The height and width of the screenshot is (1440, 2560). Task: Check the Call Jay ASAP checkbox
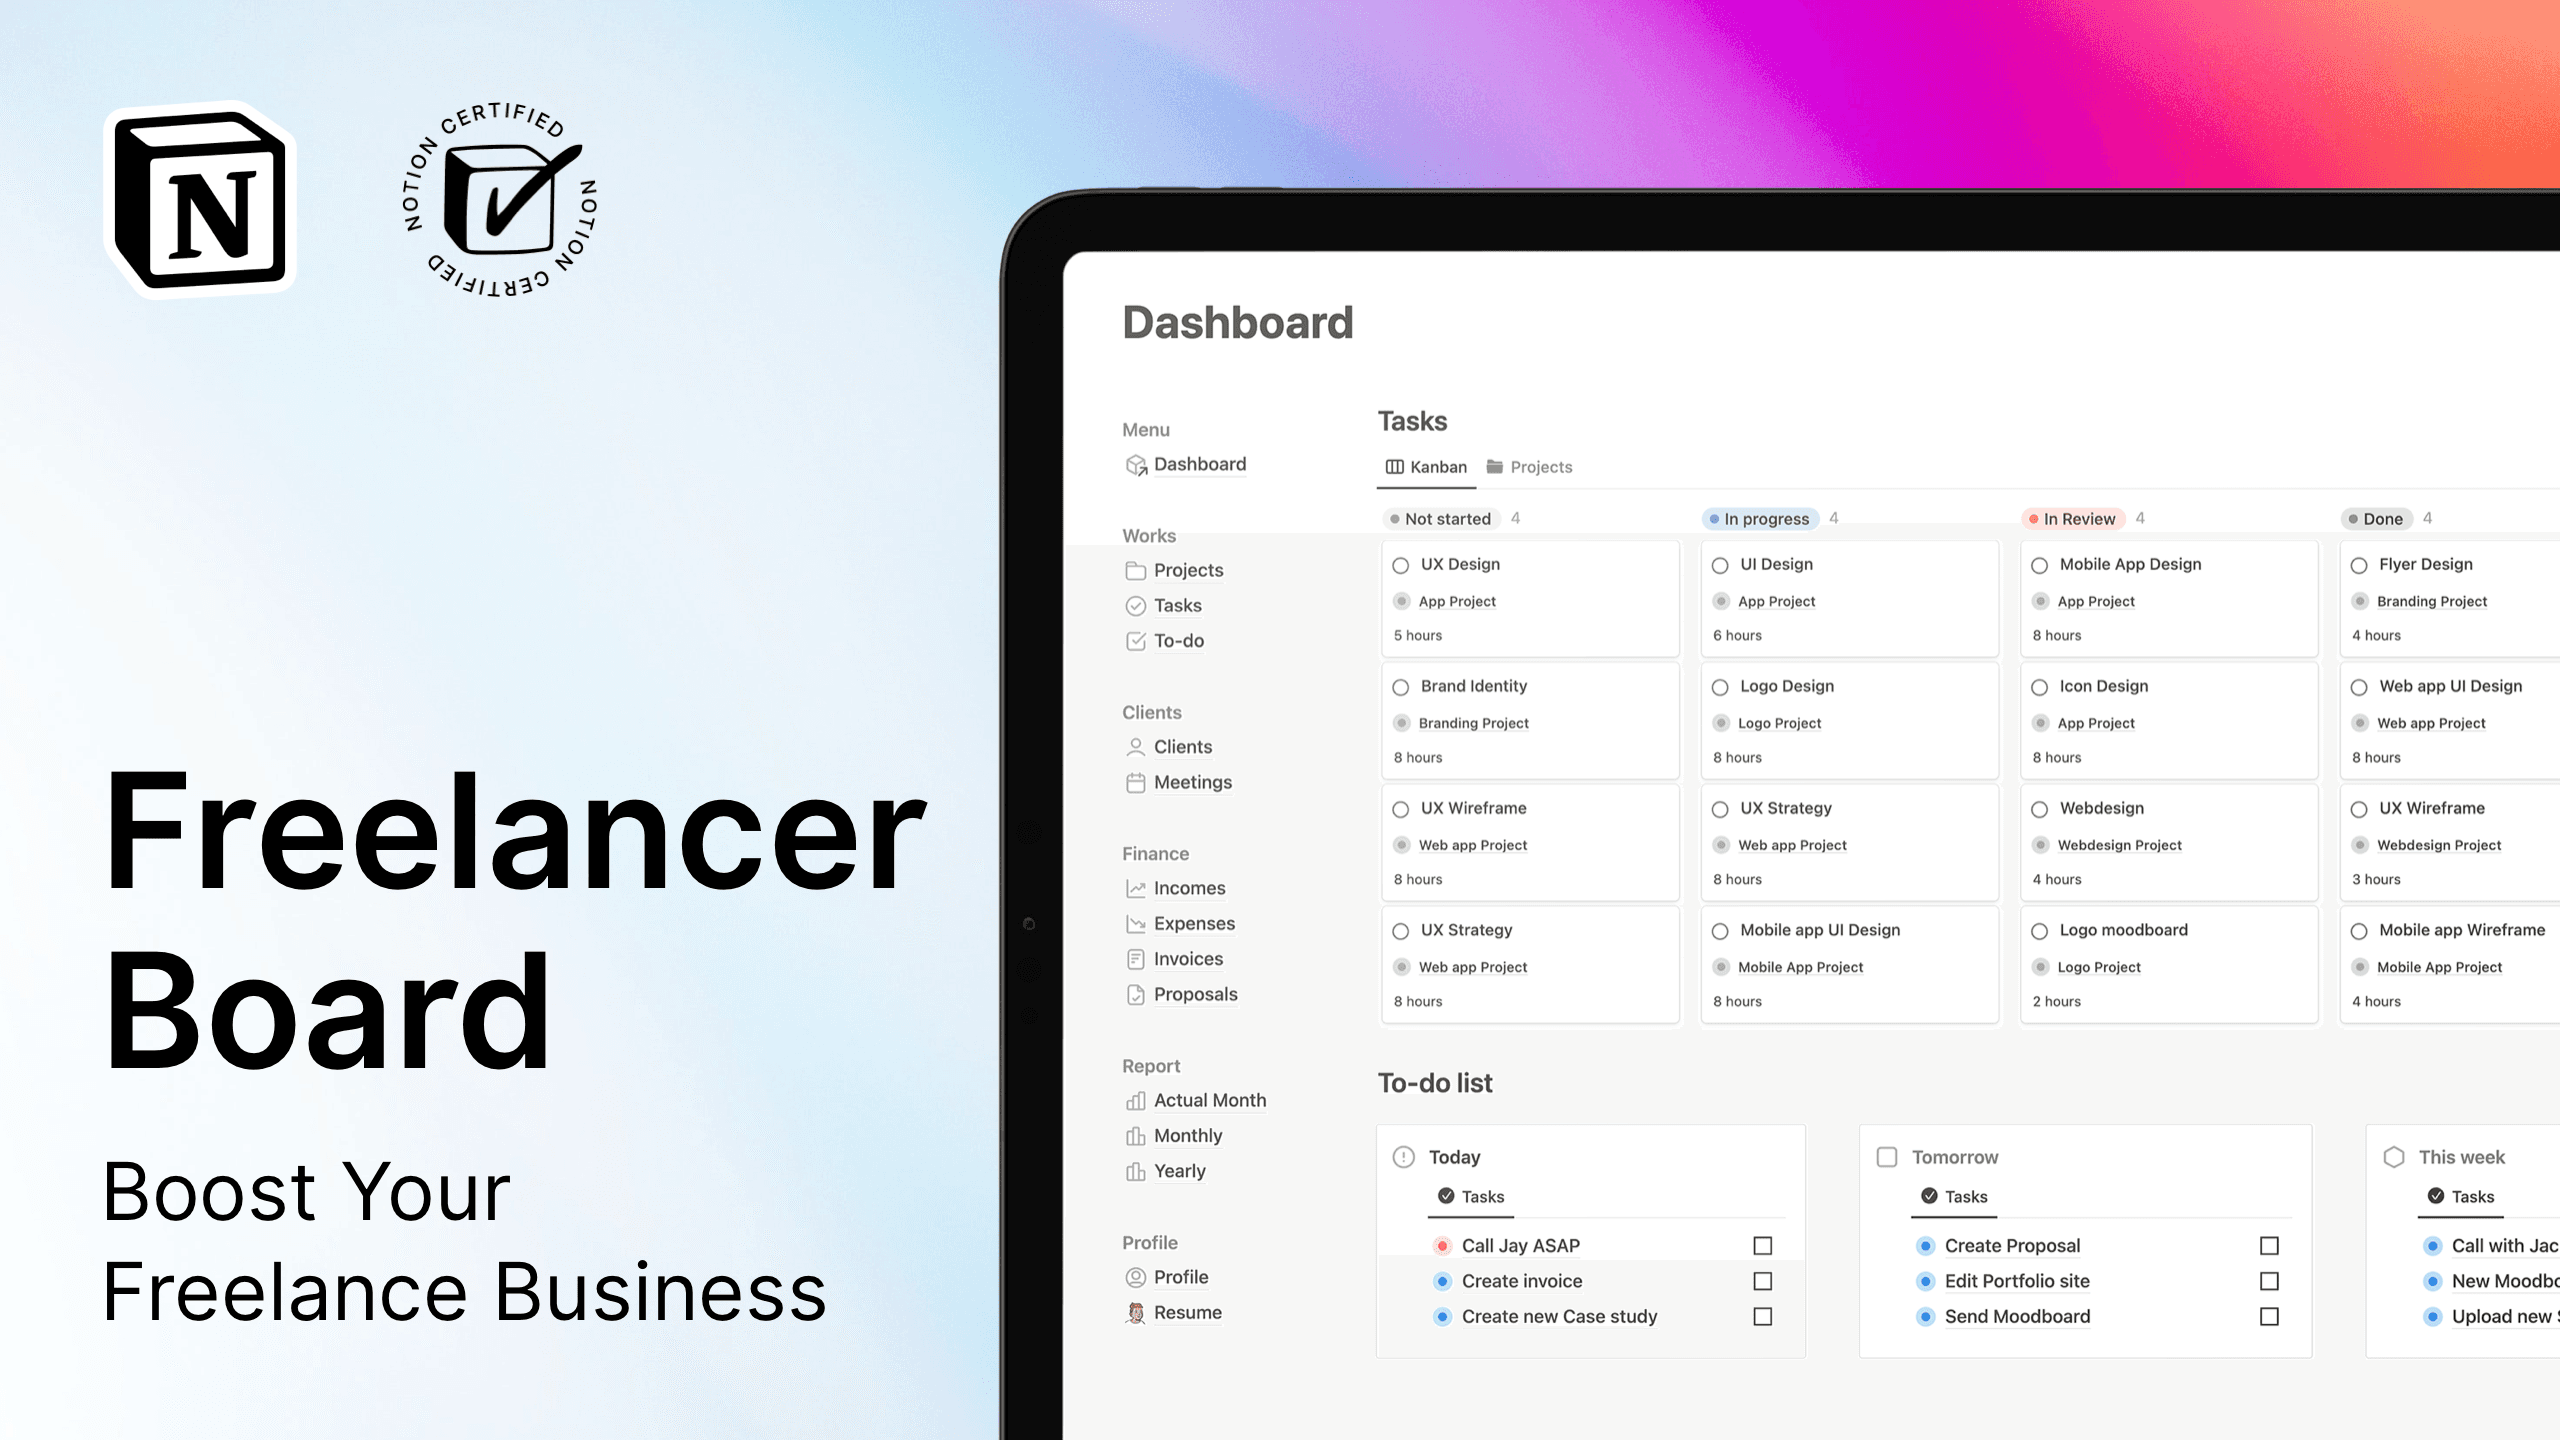[x=1762, y=1245]
